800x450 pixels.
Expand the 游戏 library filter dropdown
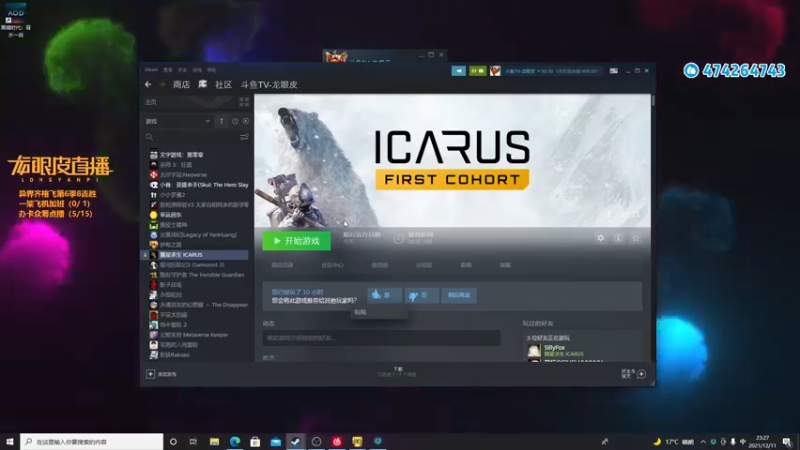[178, 121]
